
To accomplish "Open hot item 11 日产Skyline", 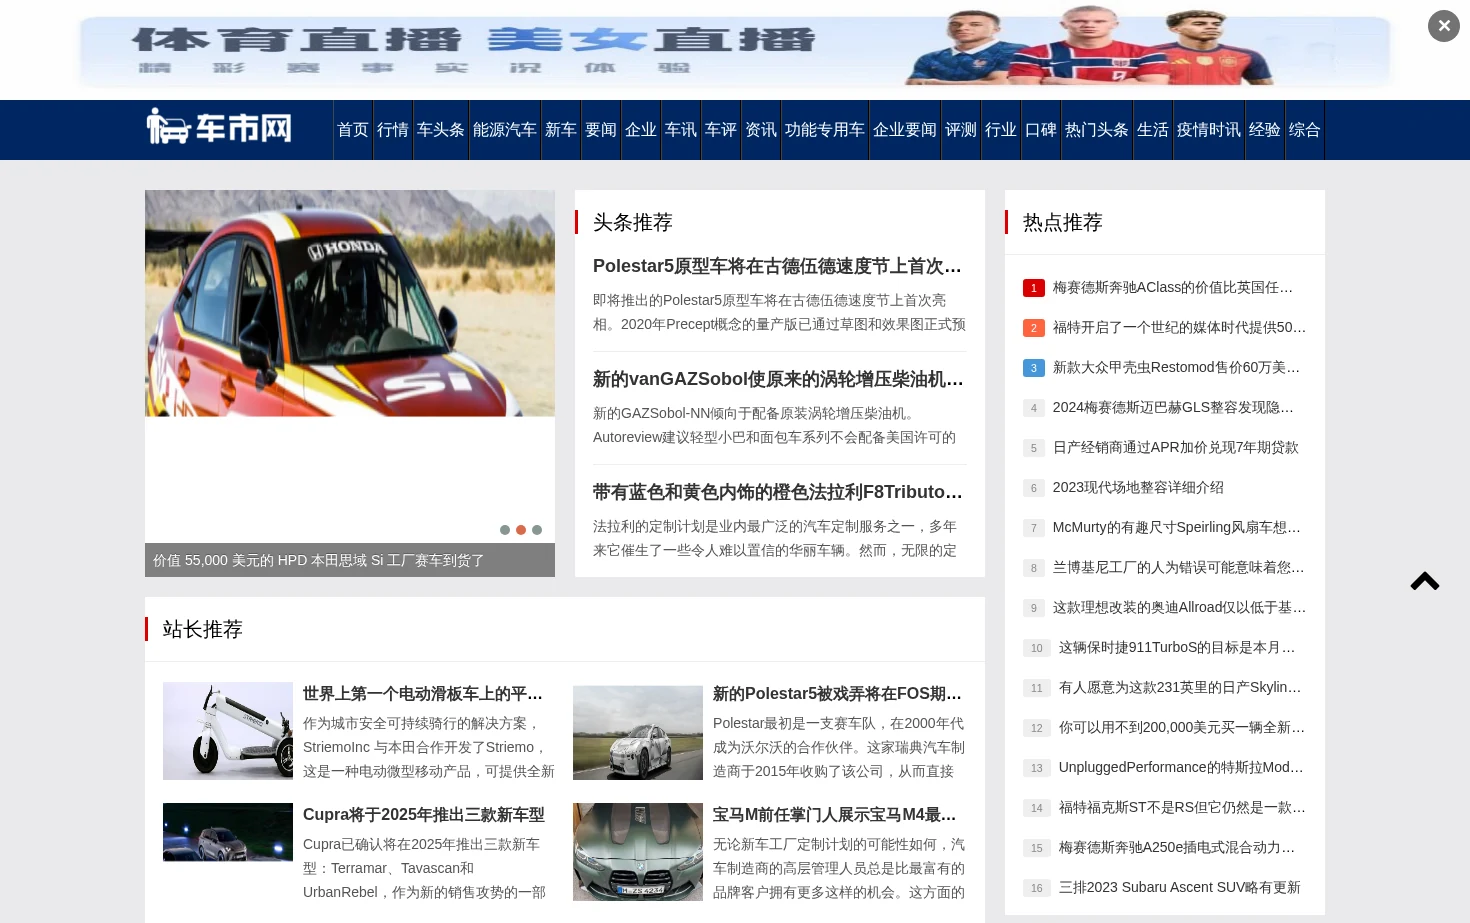I will (x=1180, y=687).
